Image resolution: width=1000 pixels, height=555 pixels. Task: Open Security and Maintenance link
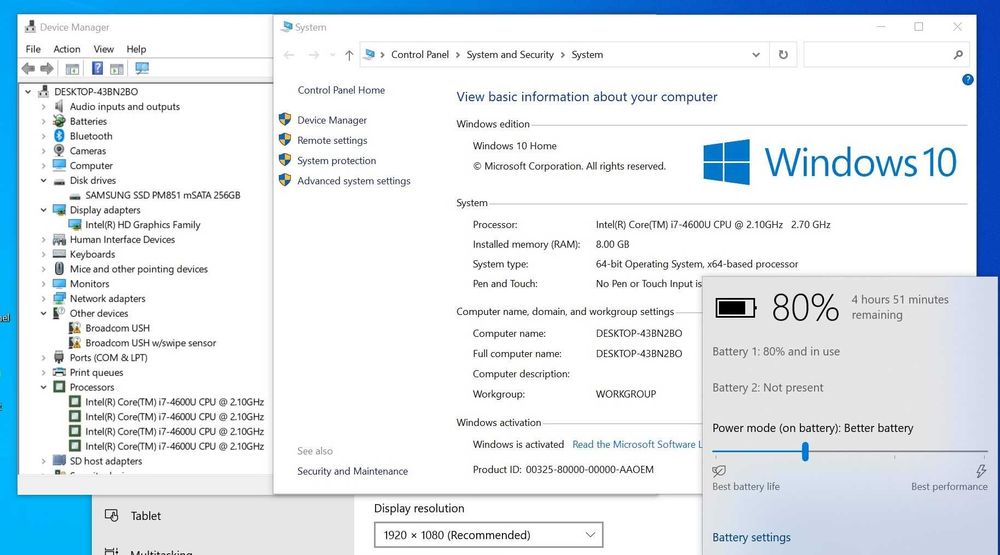tap(352, 471)
